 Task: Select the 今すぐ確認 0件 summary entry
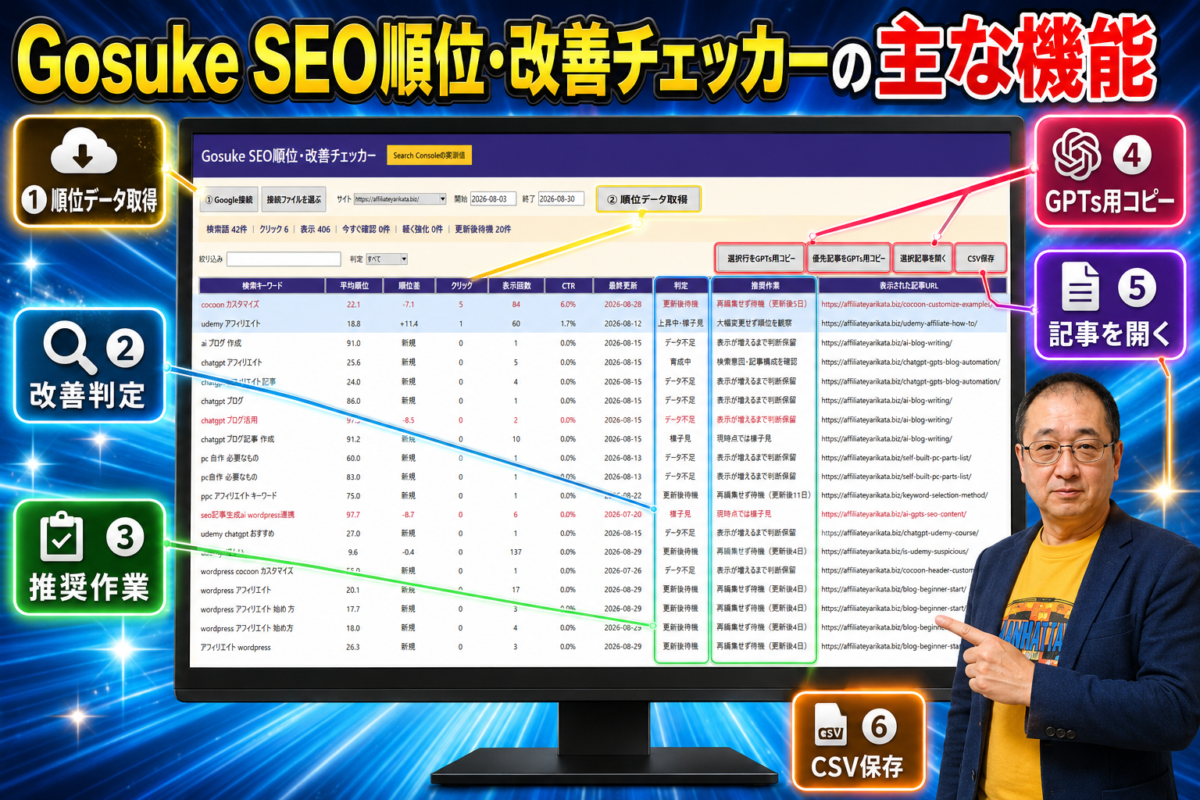pyautogui.click(x=365, y=229)
